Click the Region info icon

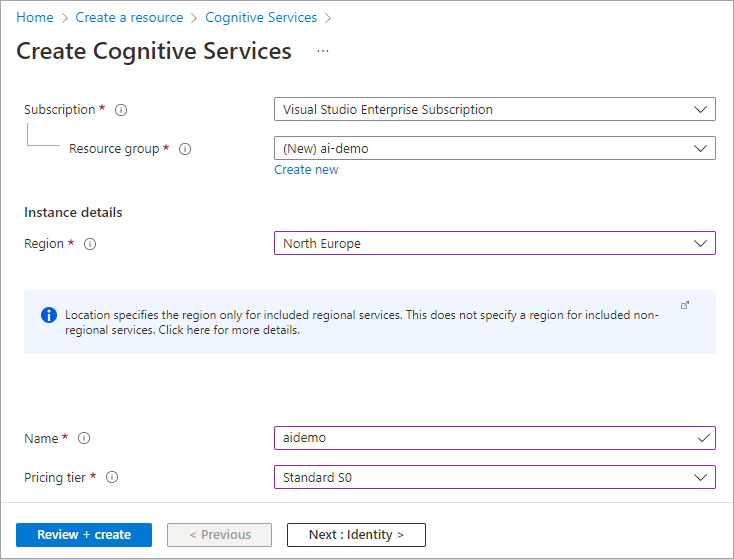91,244
